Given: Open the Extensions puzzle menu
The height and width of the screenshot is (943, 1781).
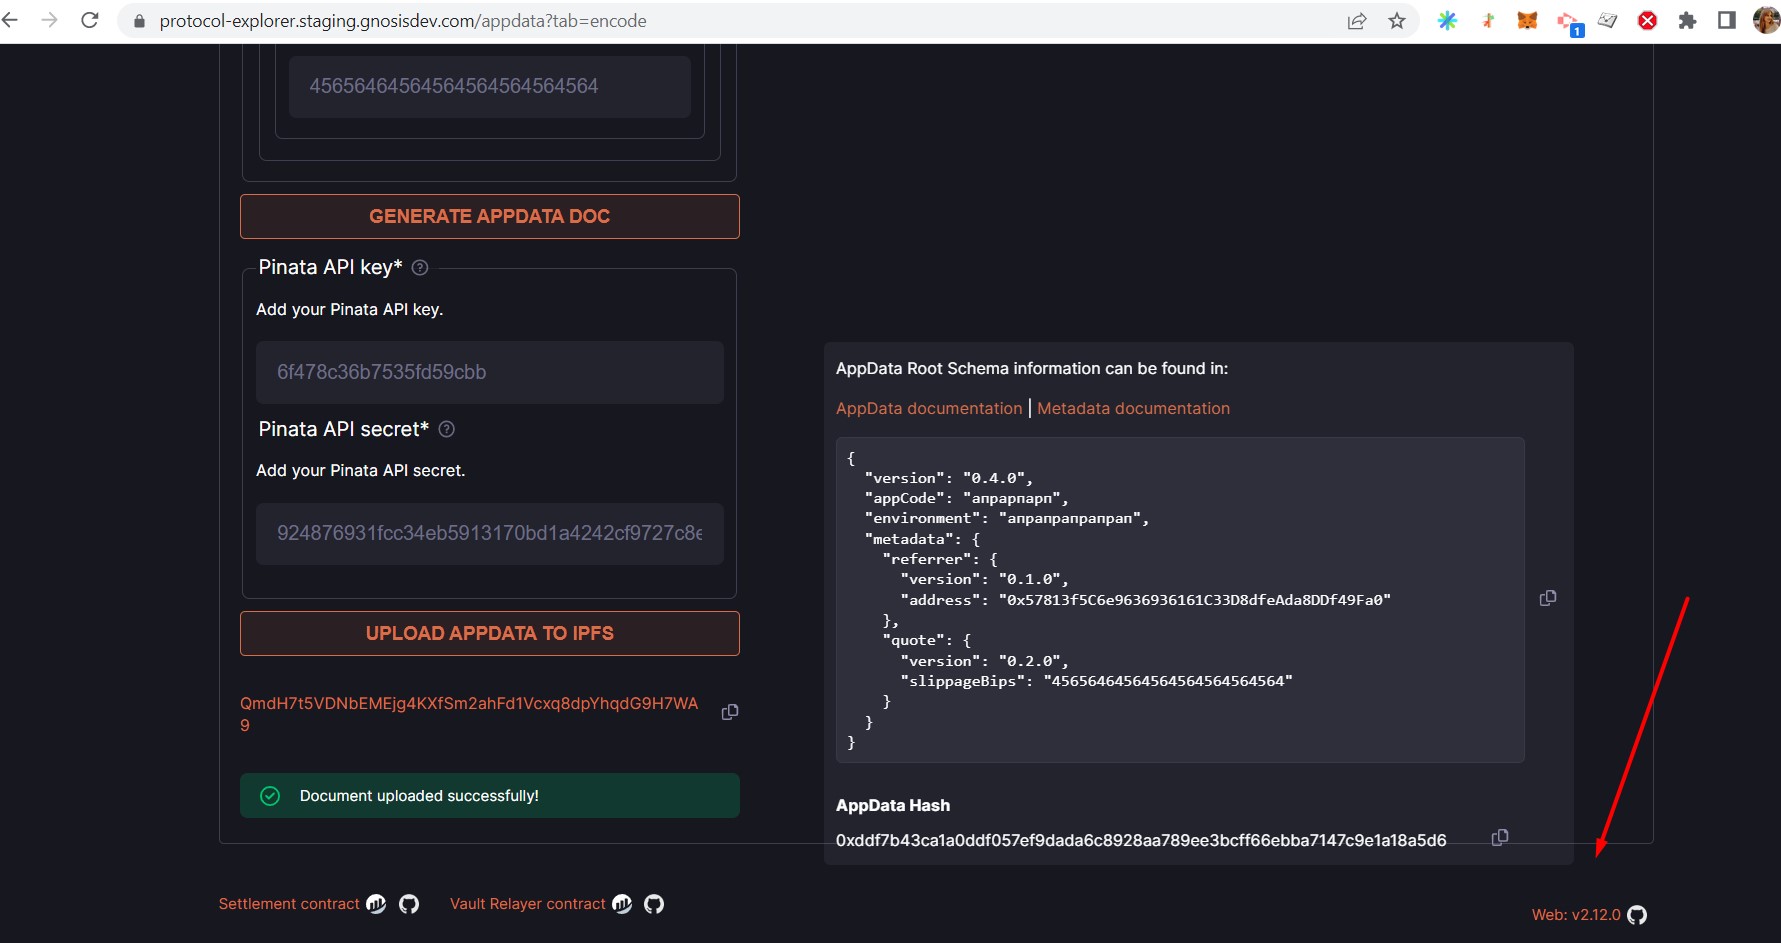Looking at the screenshot, I should point(1687,21).
